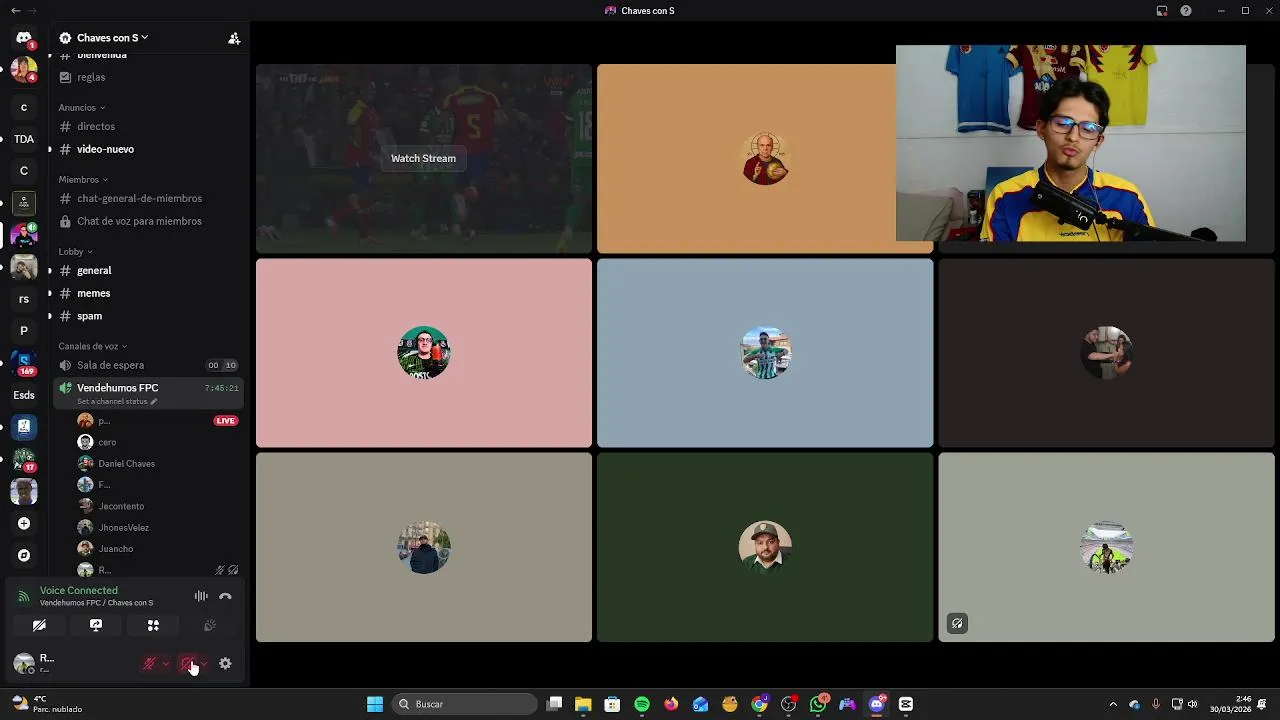1280x720 pixels.
Task: Open headphone output options arrow
Action: 205,663
